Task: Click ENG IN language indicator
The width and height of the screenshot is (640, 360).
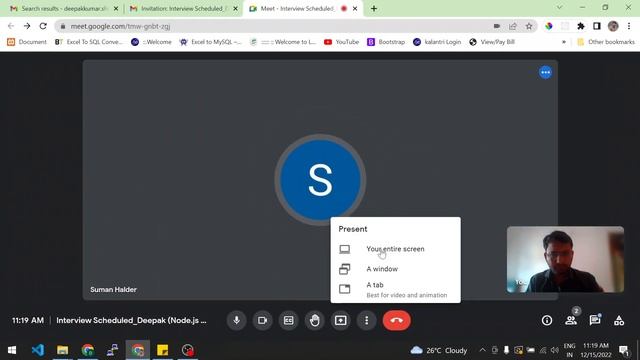Action: 569,350
